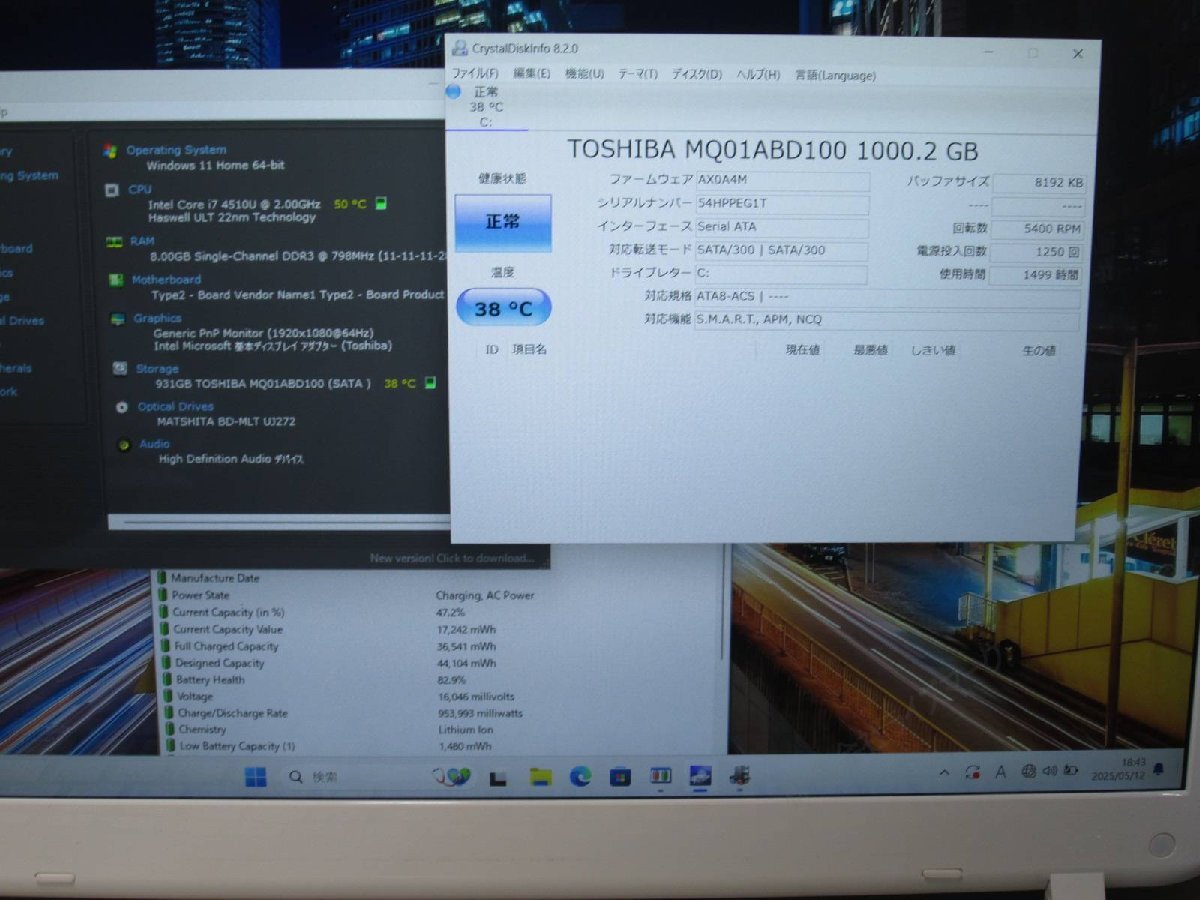Image resolution: width=1200 pixels, height=900 pixels.
Task: Open Task View from the taskbar
Action: pyautogui.click(x=498, y=778)
